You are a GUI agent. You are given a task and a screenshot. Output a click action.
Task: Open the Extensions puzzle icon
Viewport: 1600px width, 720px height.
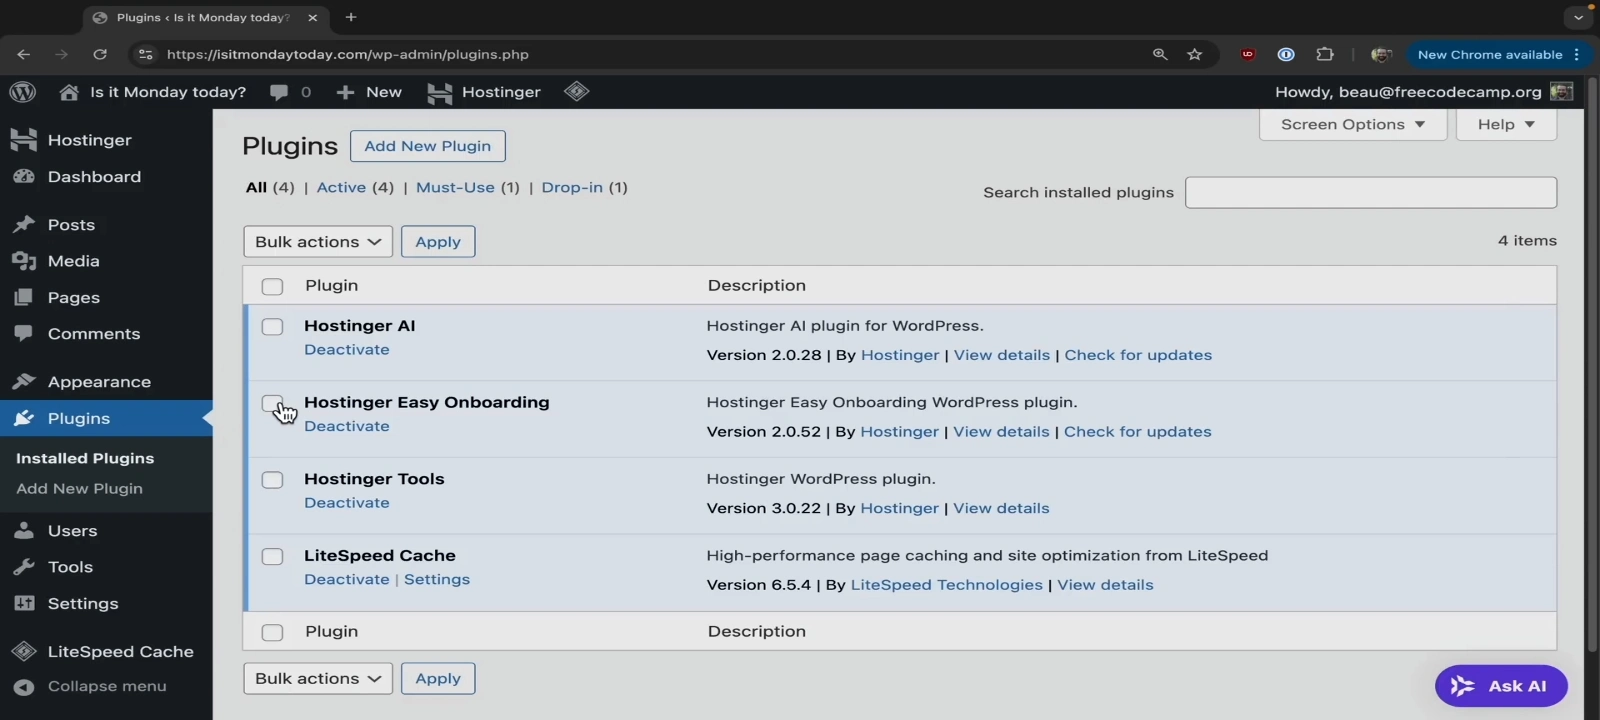(x=1325, y=54)
